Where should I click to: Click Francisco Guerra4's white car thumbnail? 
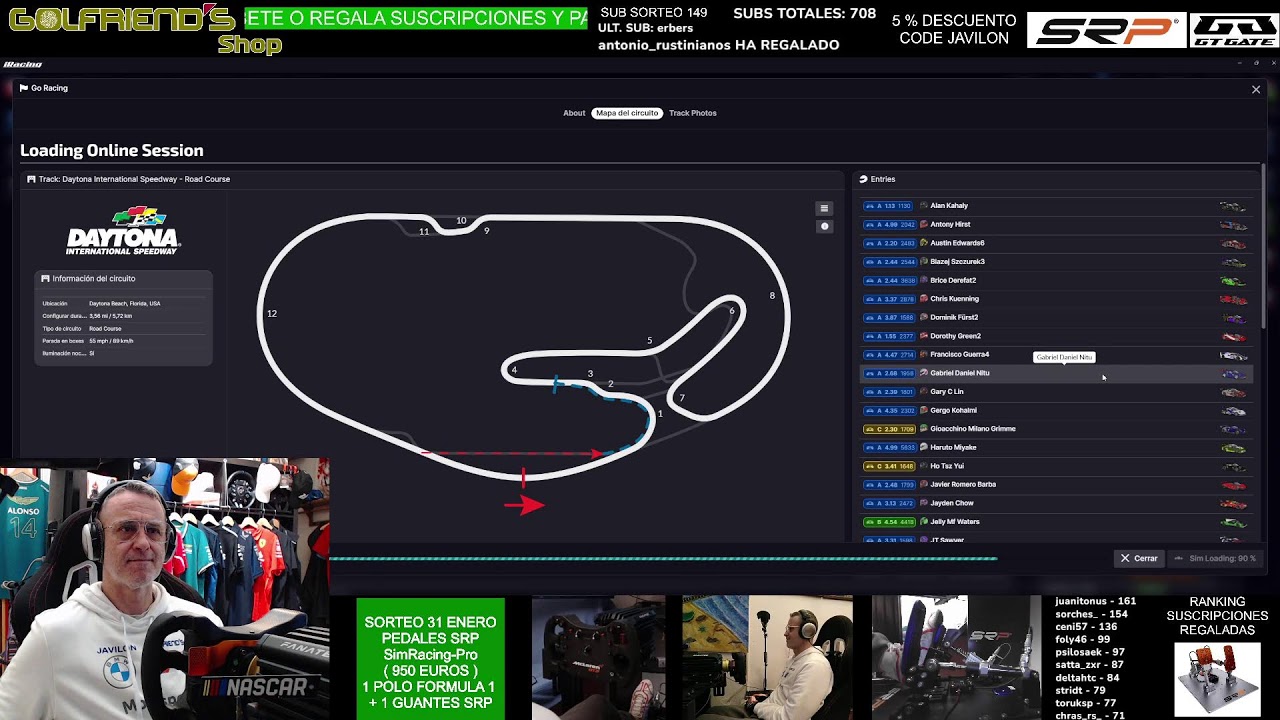pyautogui.click(x=1233, y=355)
